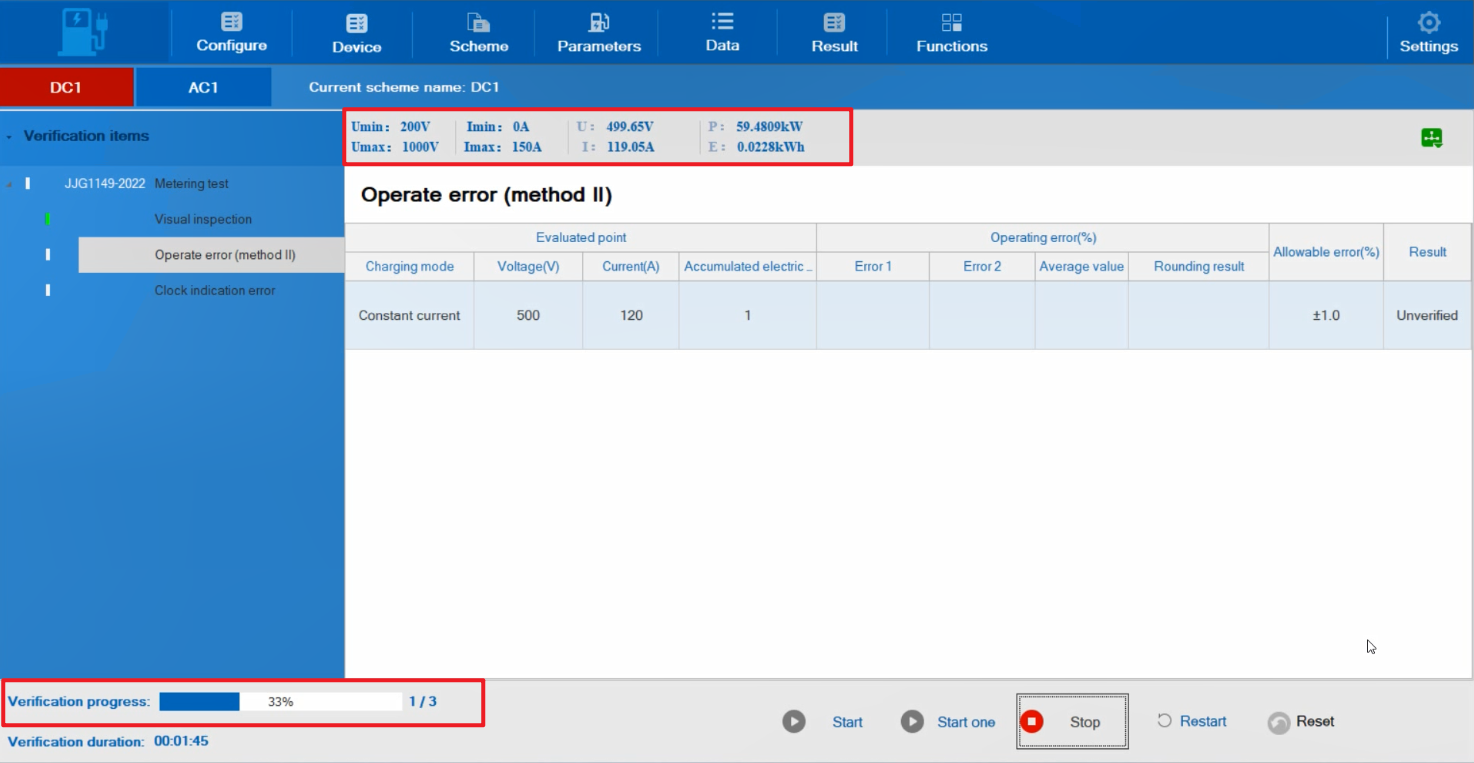Image resolution: width=1474 pixels, height=763 pixels.
Task: Click the verification progress bar
Action: pyautogui.click(x=280, y=702)
